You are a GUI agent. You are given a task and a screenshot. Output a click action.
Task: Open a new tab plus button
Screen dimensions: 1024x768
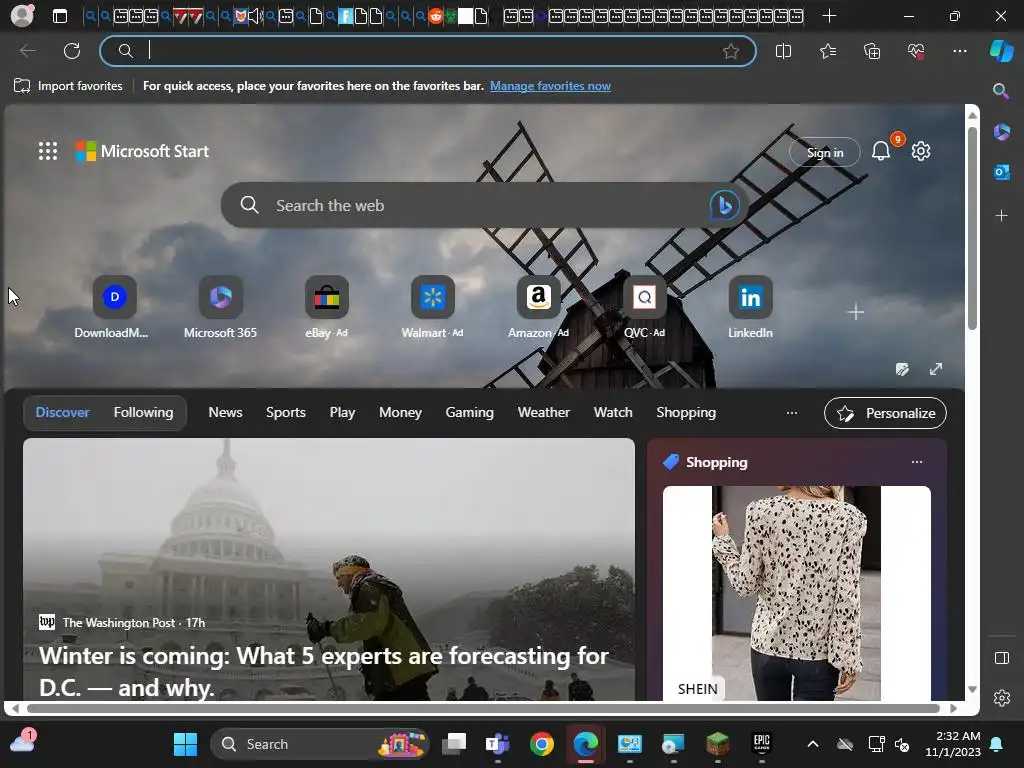click(x=829, y=16)
